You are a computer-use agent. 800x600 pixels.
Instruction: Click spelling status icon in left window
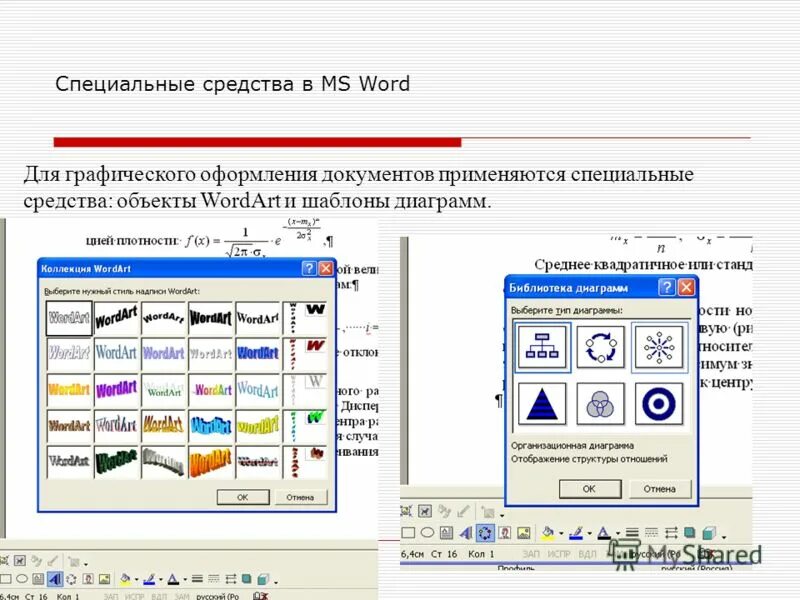click(261, 596)
